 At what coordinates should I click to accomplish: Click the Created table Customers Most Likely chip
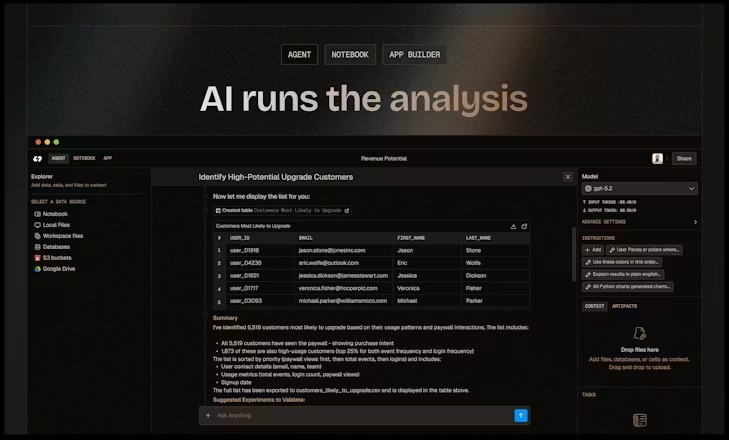282,211
